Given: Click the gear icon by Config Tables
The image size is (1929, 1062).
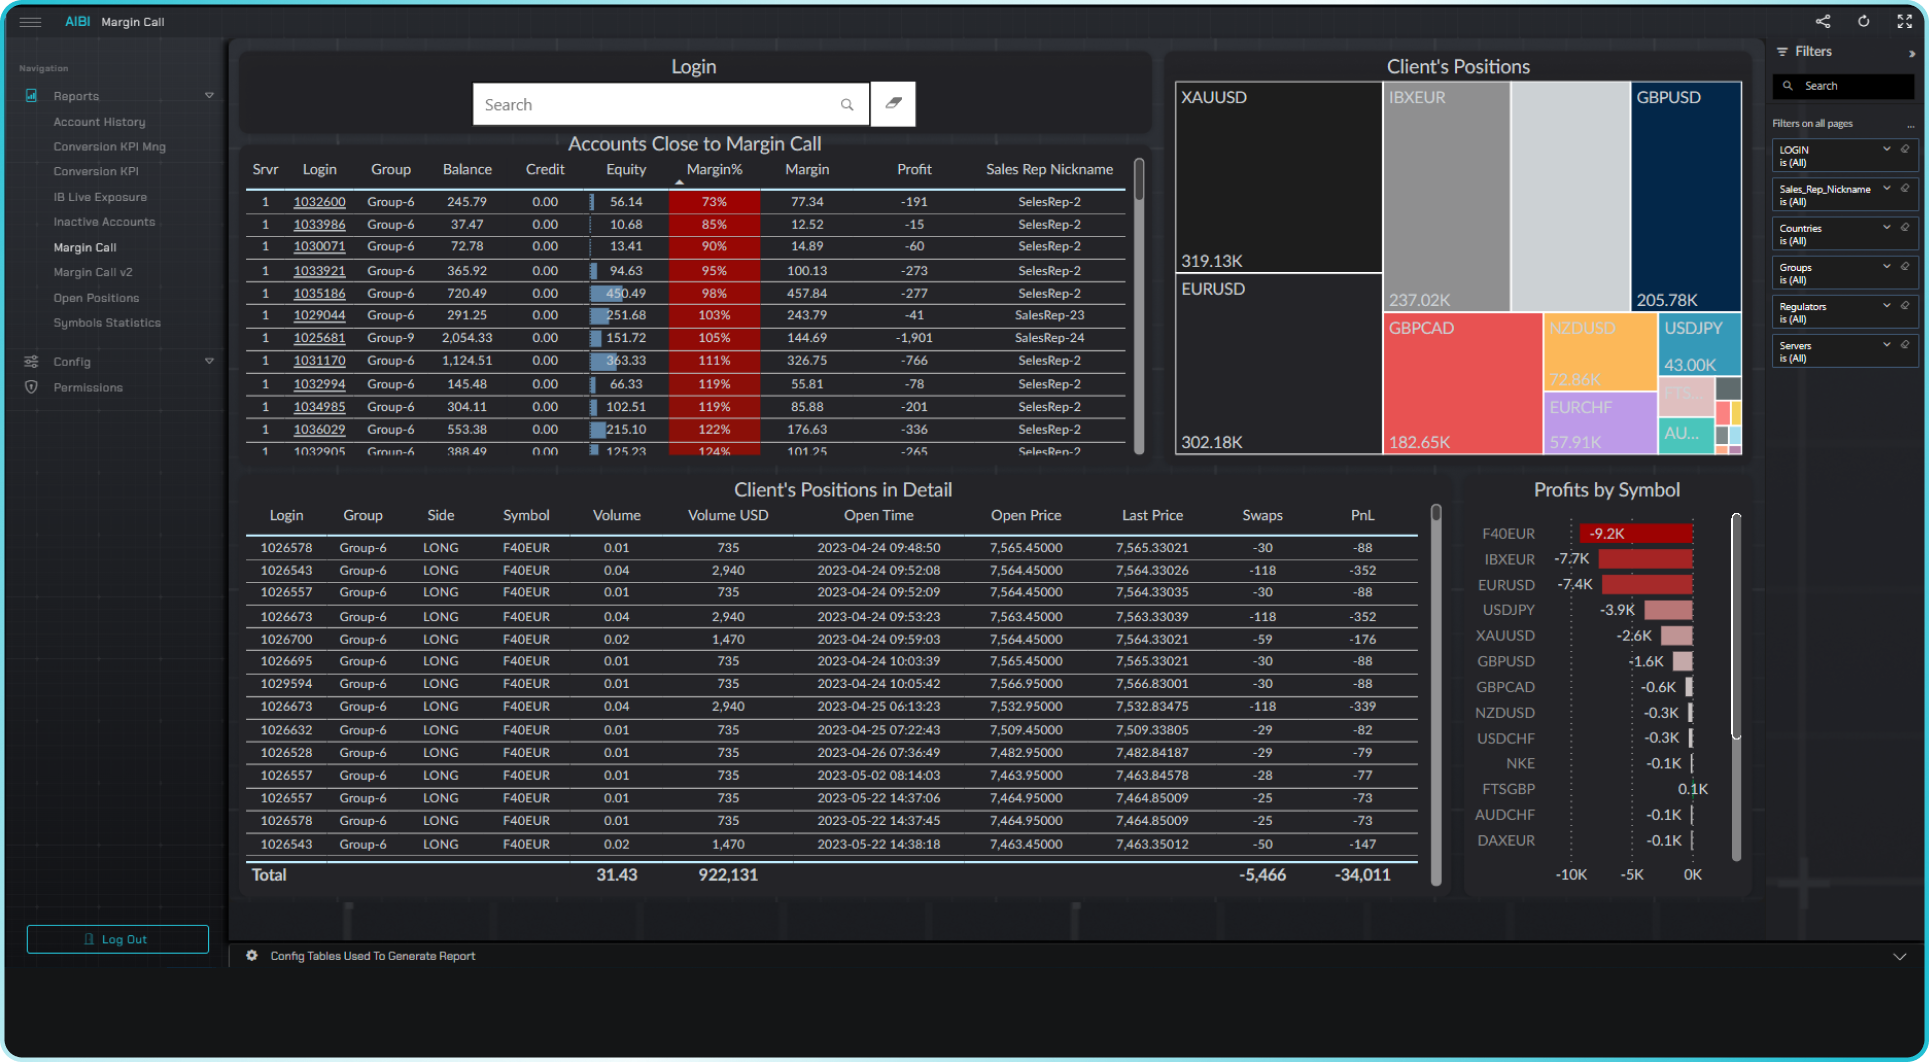Looking at the screenshot, I should 252,956.
